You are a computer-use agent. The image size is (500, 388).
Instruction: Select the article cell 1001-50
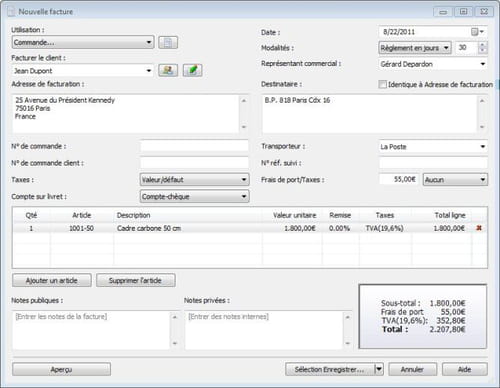pyautogui.click(x=82, y=228)
